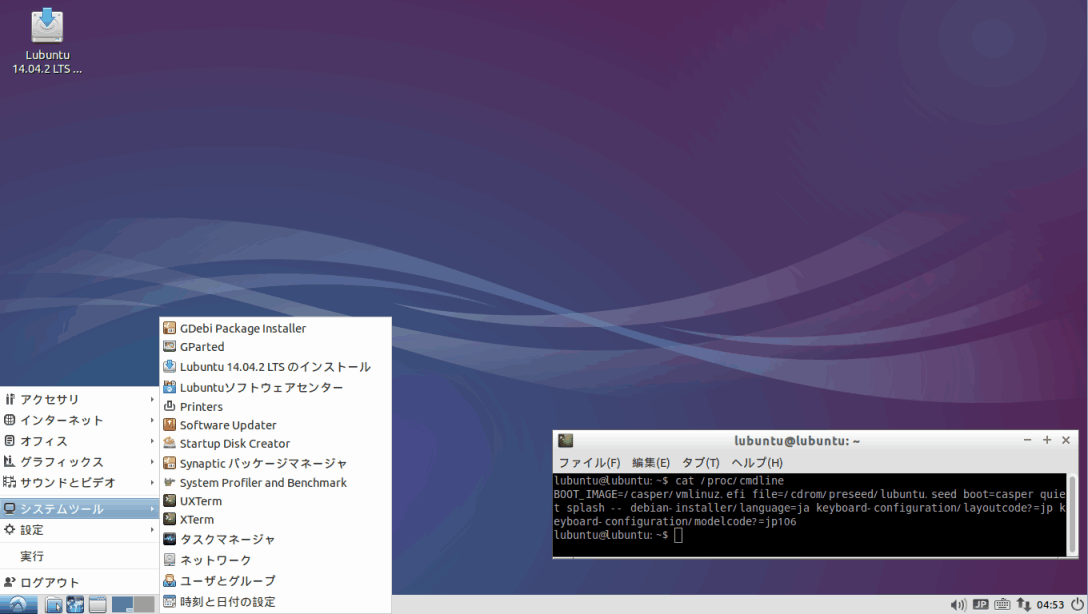Click the iconify all windows panel icon
1088x614 pixels.
(97, 605)
